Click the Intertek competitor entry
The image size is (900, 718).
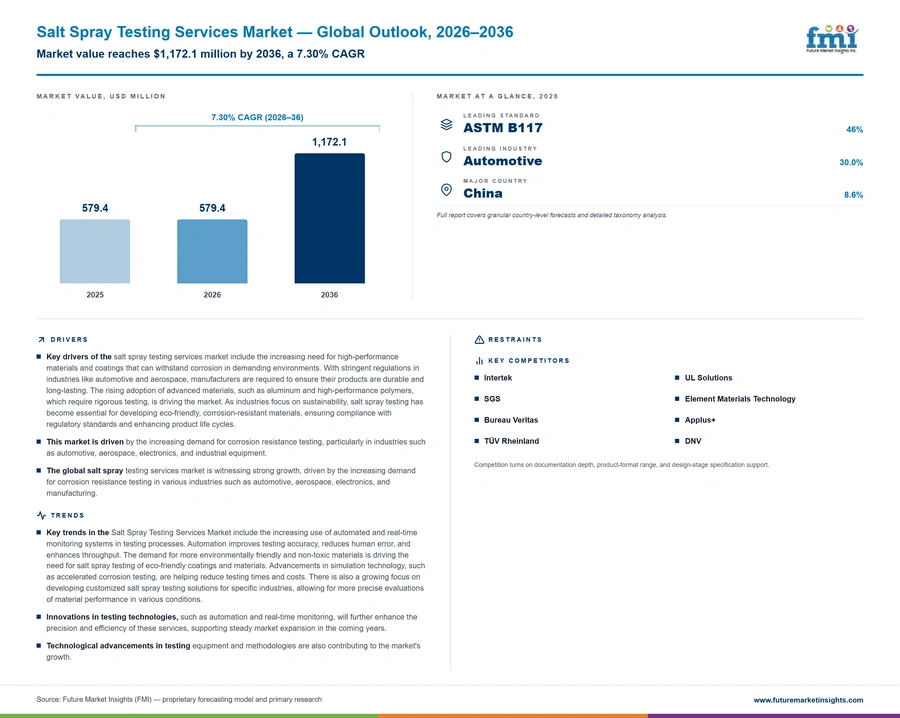[x=498, y=378]
